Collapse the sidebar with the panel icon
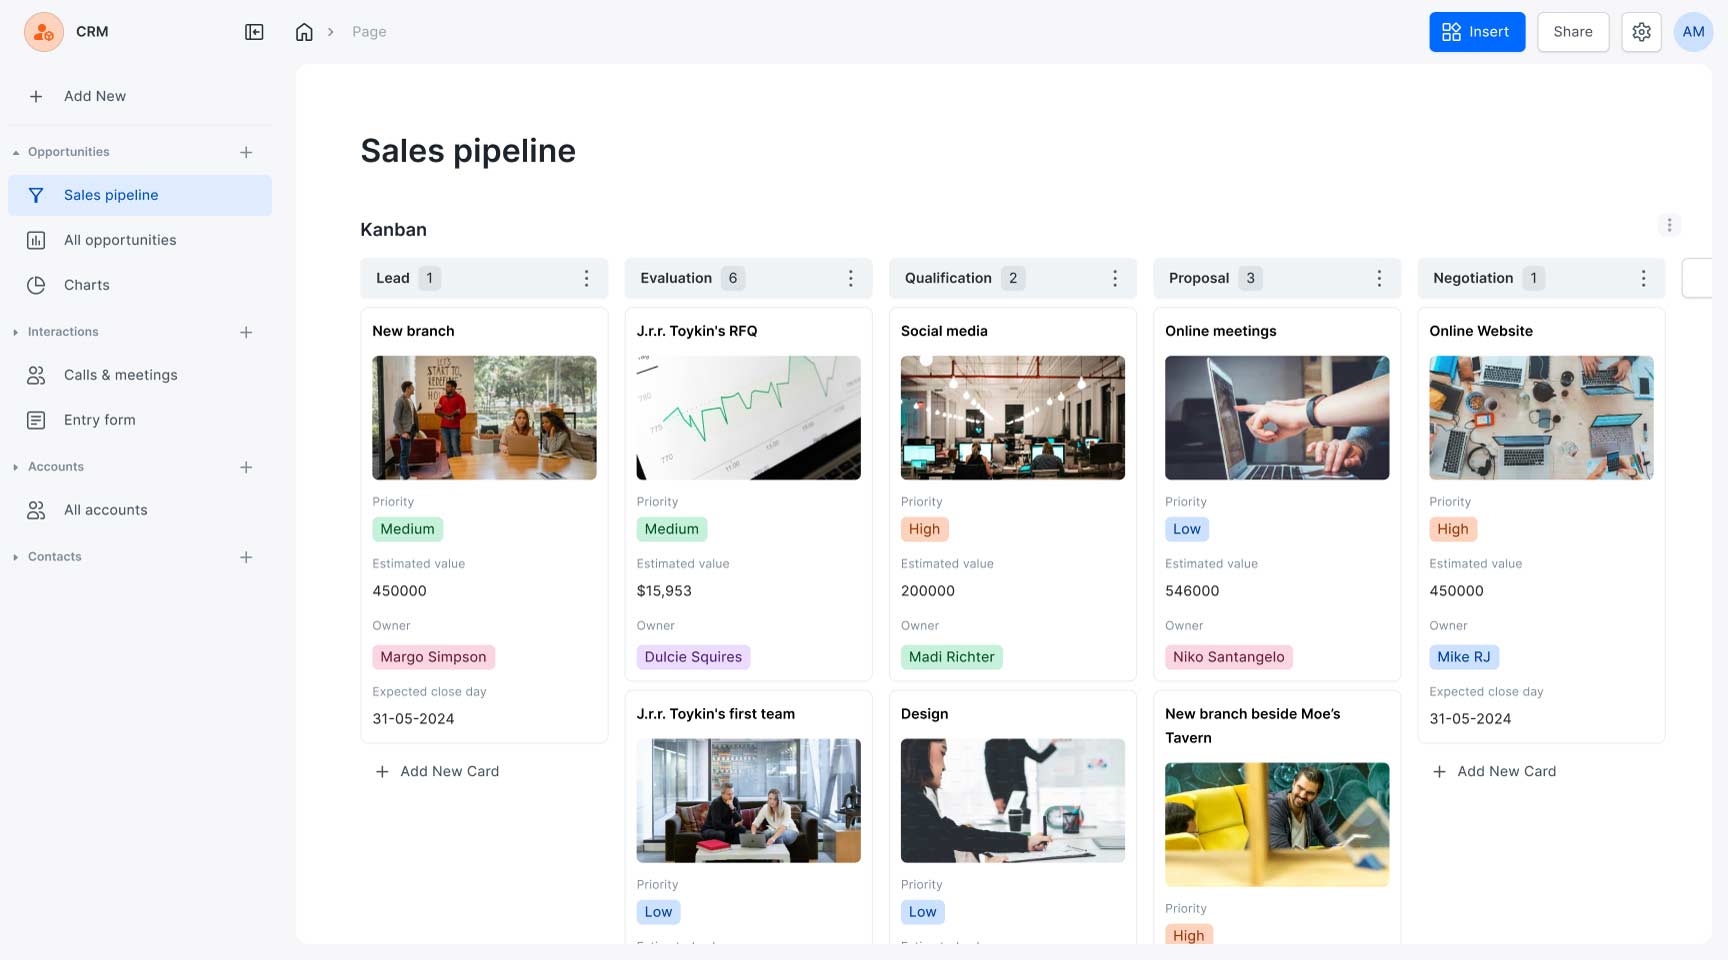 pos(254,32)
